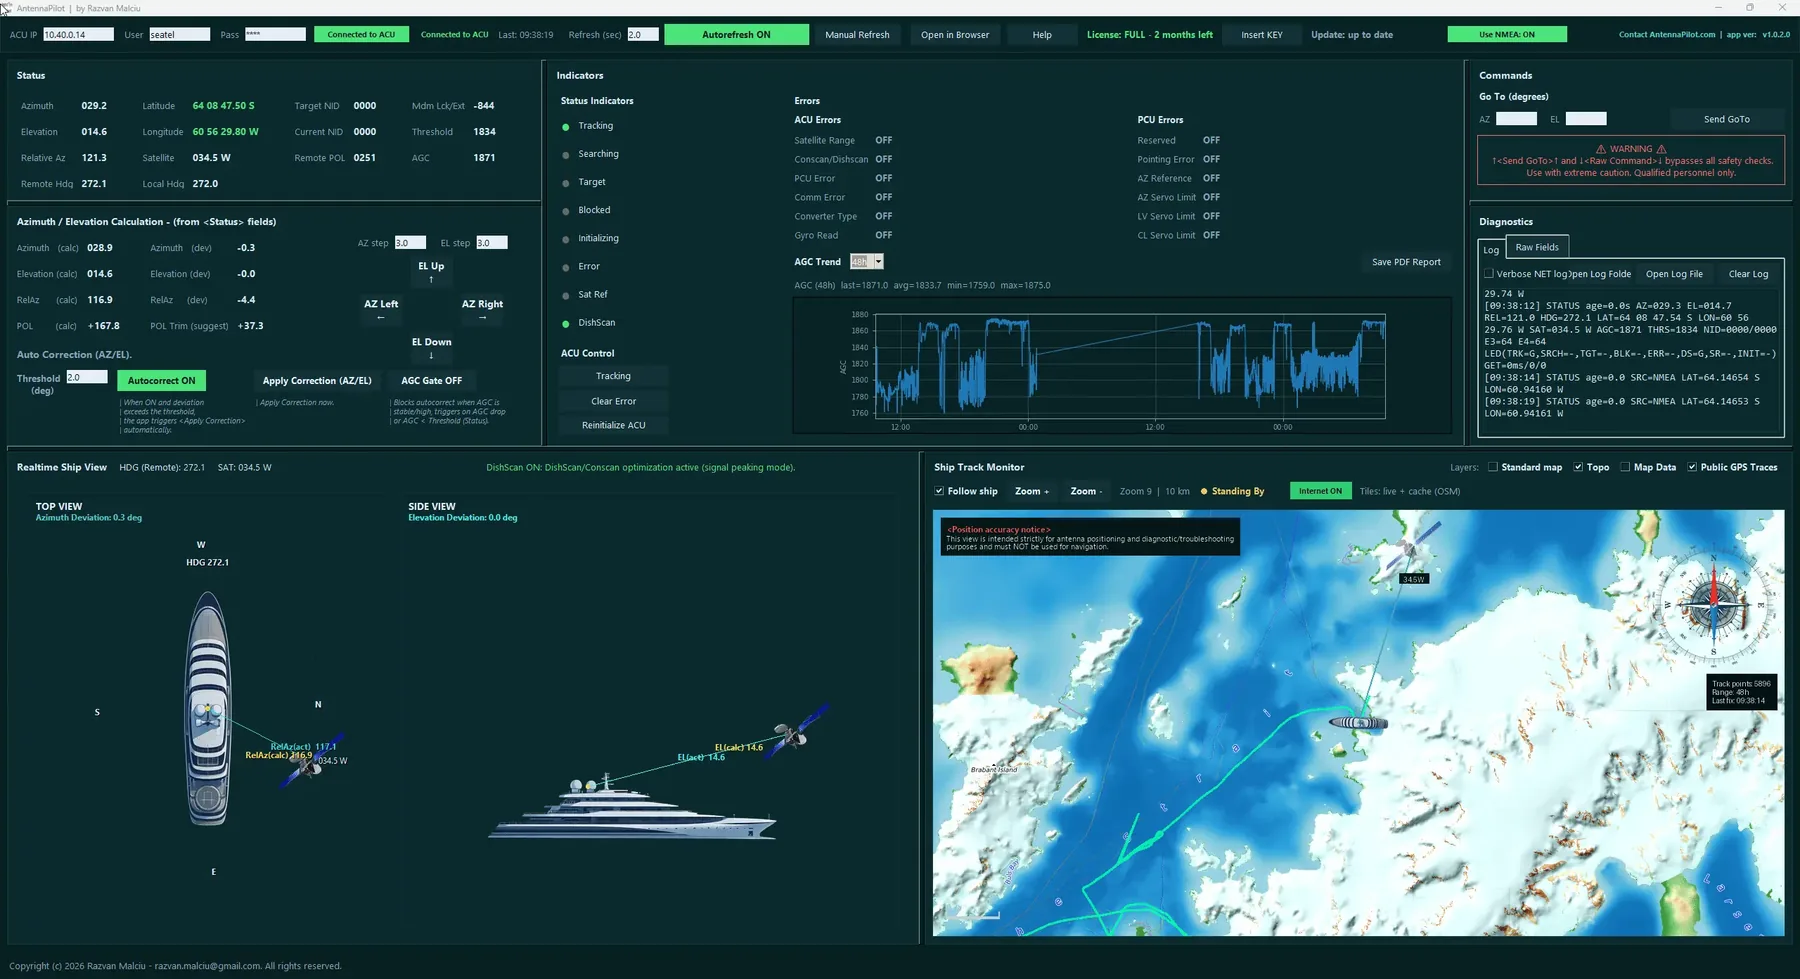The image size is (1800, 979).
Task: Click the Searching status indicator dot
Action: tap(566, 155)
